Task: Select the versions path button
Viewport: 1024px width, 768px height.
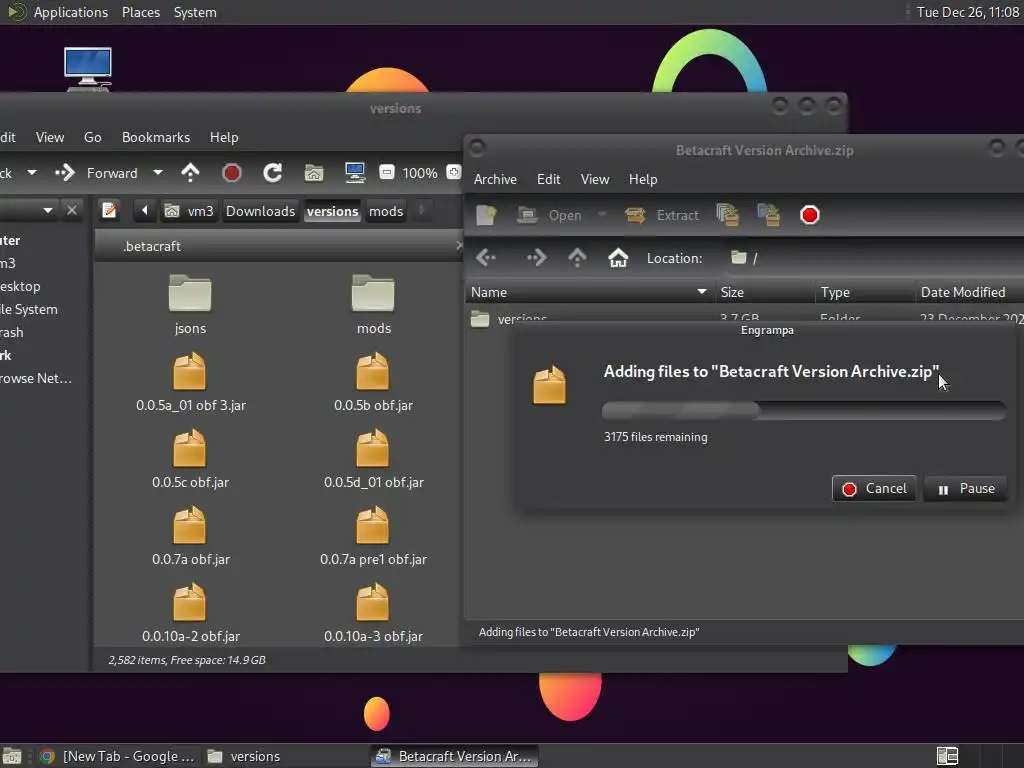Action: point(332,211)
